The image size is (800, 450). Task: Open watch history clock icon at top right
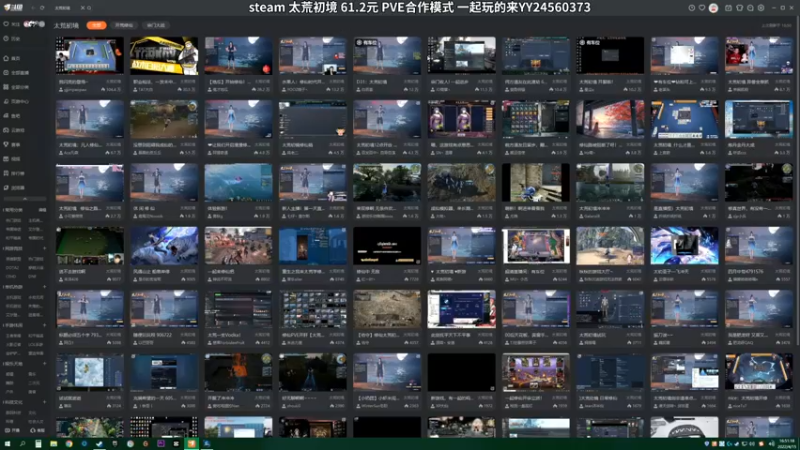(x=692, y=8)
